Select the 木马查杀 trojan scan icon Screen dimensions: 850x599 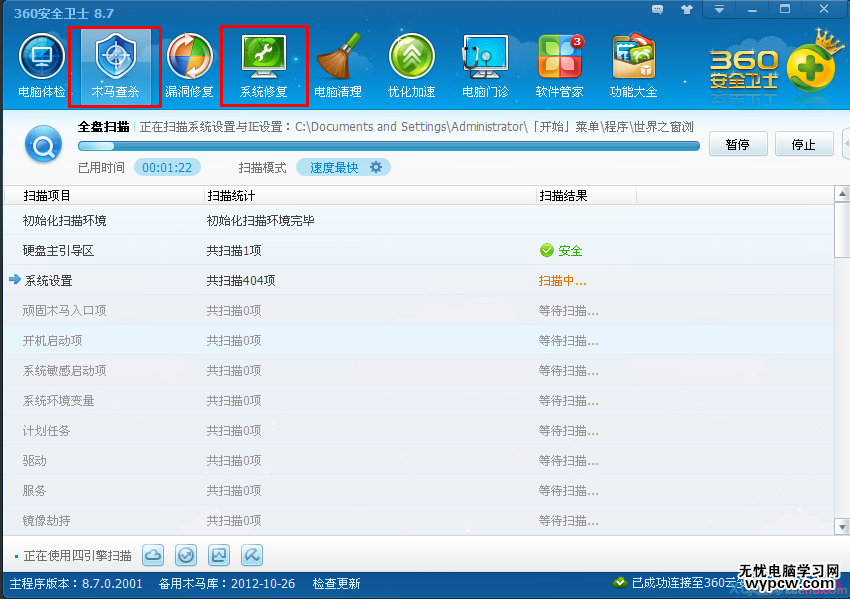pyautogui.click(x=115, y=66)
